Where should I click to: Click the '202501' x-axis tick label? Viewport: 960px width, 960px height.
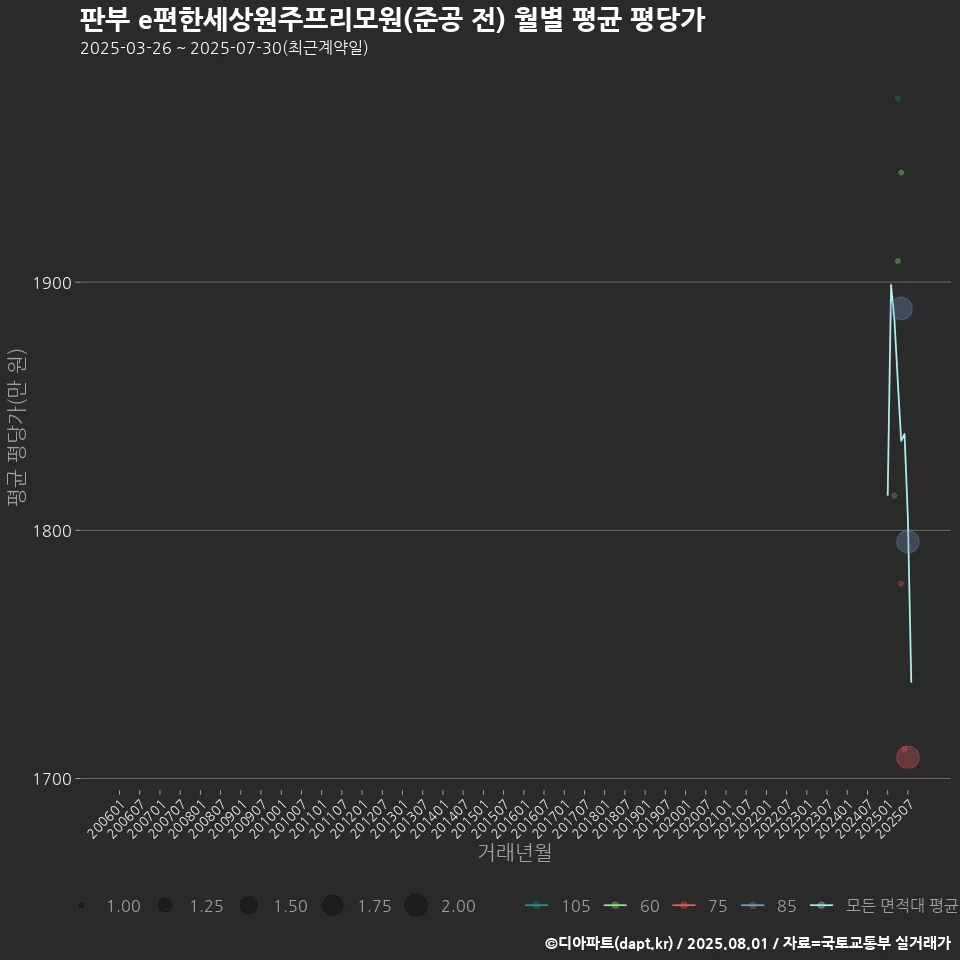point(874,819)
